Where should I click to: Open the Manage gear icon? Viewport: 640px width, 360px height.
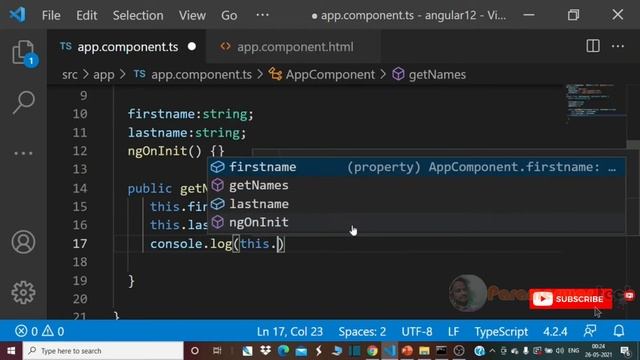23,292
